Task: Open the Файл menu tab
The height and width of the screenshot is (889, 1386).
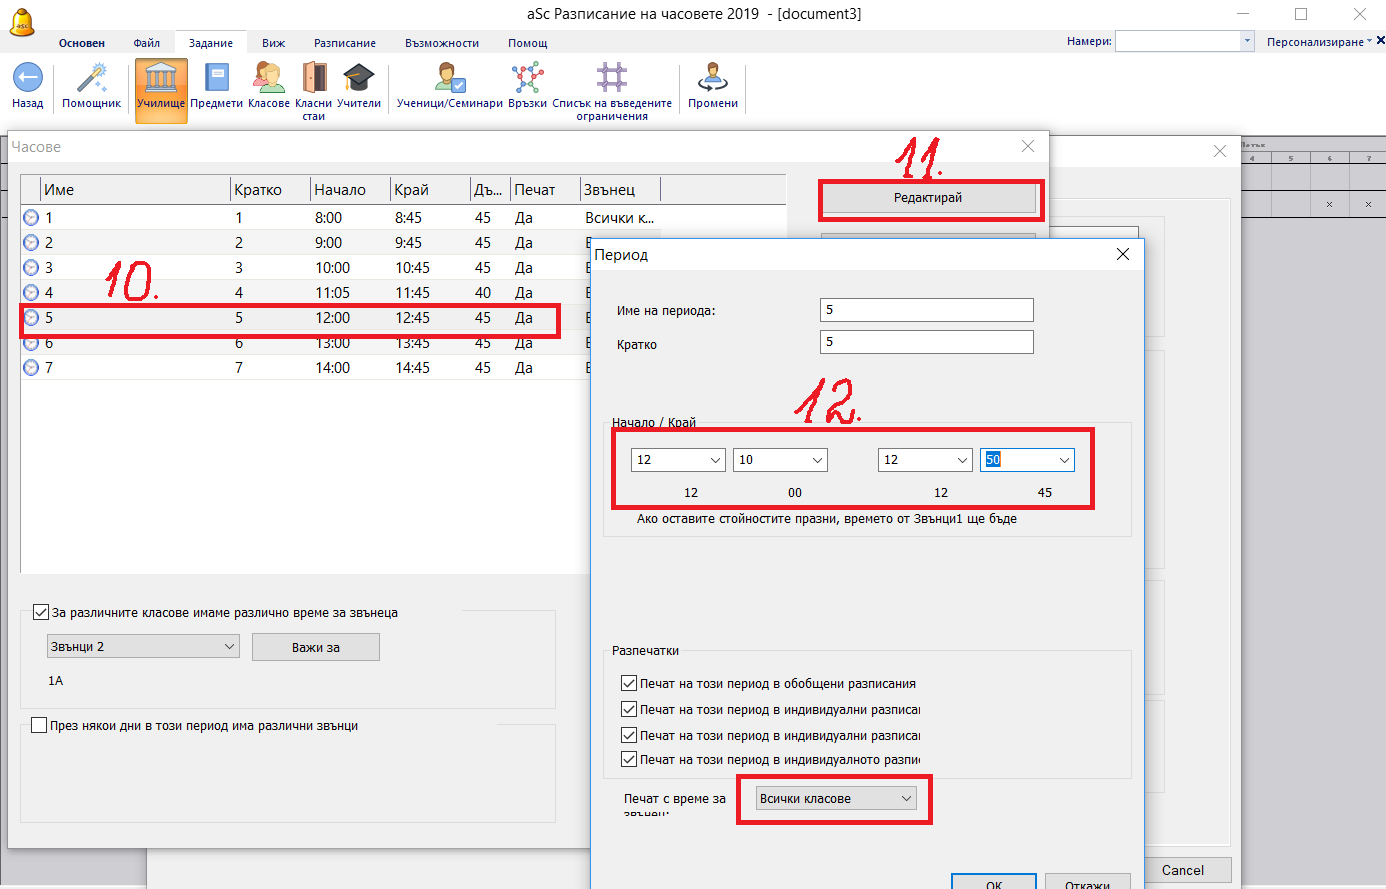Action: pyautogui.click(x=147, y=43)
